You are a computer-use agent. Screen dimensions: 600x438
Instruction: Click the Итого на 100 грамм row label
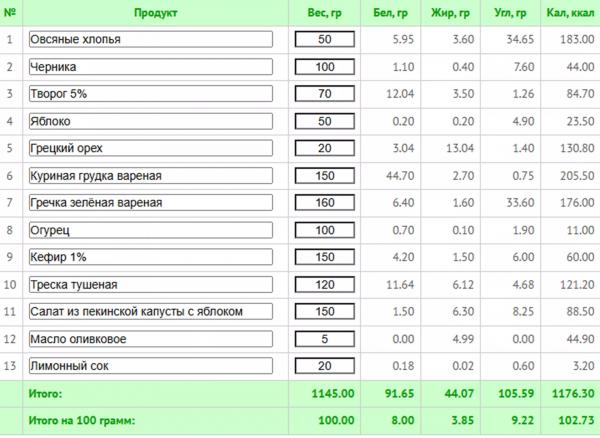[82, 420]
